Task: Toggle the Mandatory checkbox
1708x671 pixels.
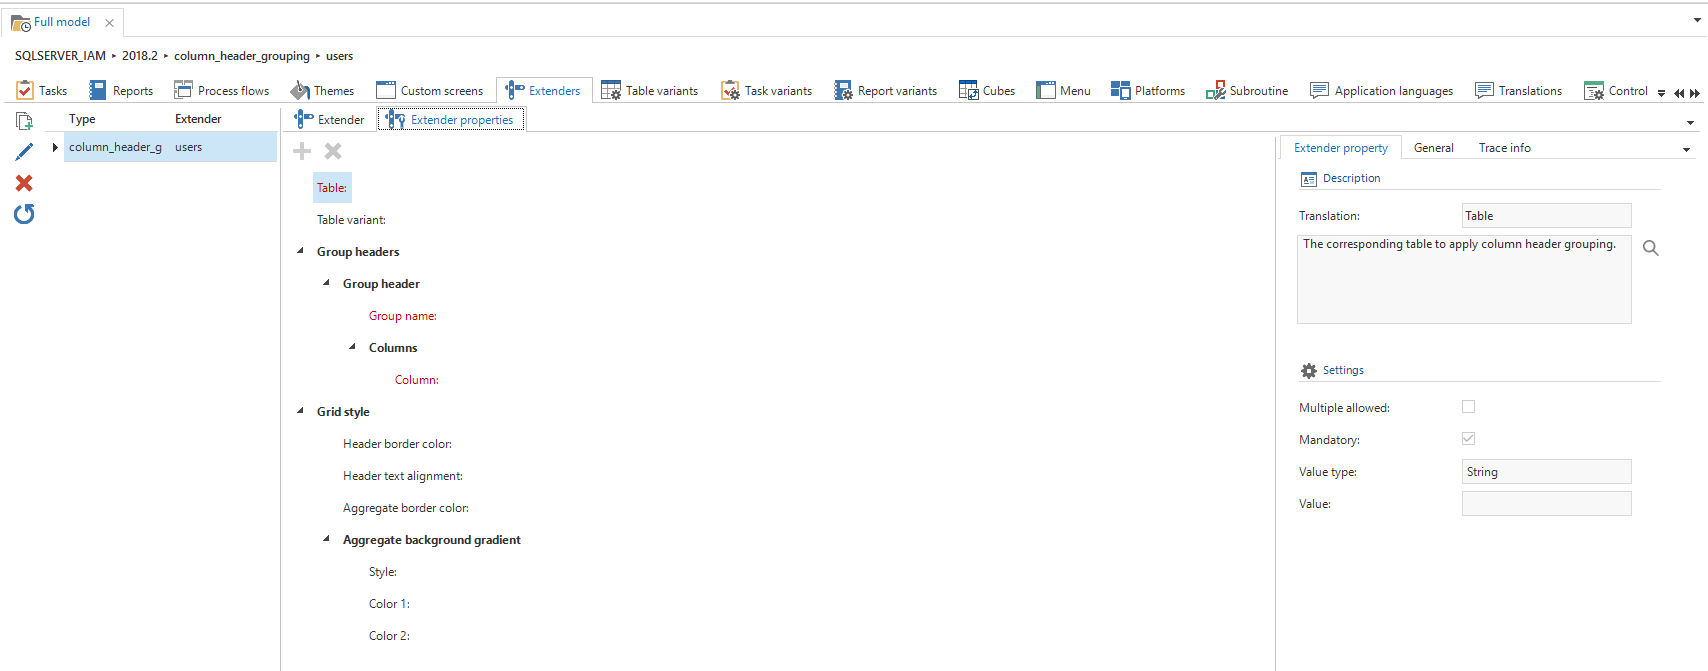Action: (1468, 439)
